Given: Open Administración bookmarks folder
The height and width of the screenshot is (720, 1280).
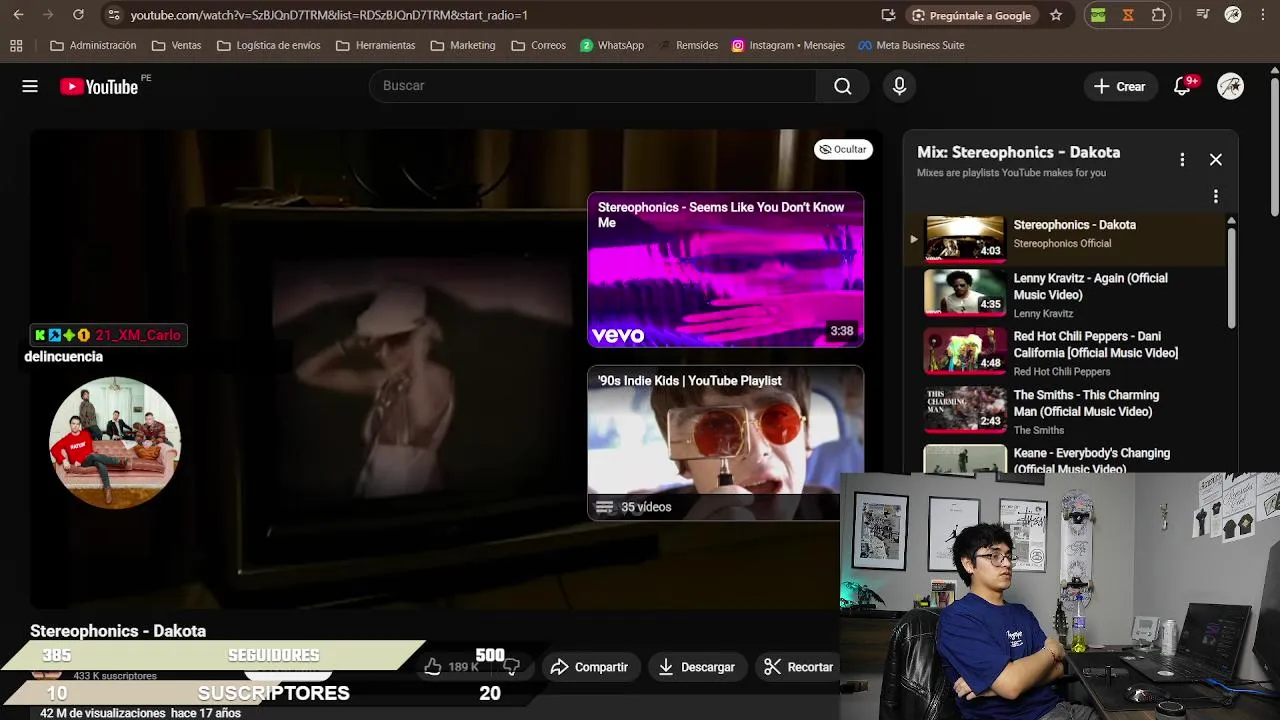Looking at the screenshot, I should tap(93, 45).
